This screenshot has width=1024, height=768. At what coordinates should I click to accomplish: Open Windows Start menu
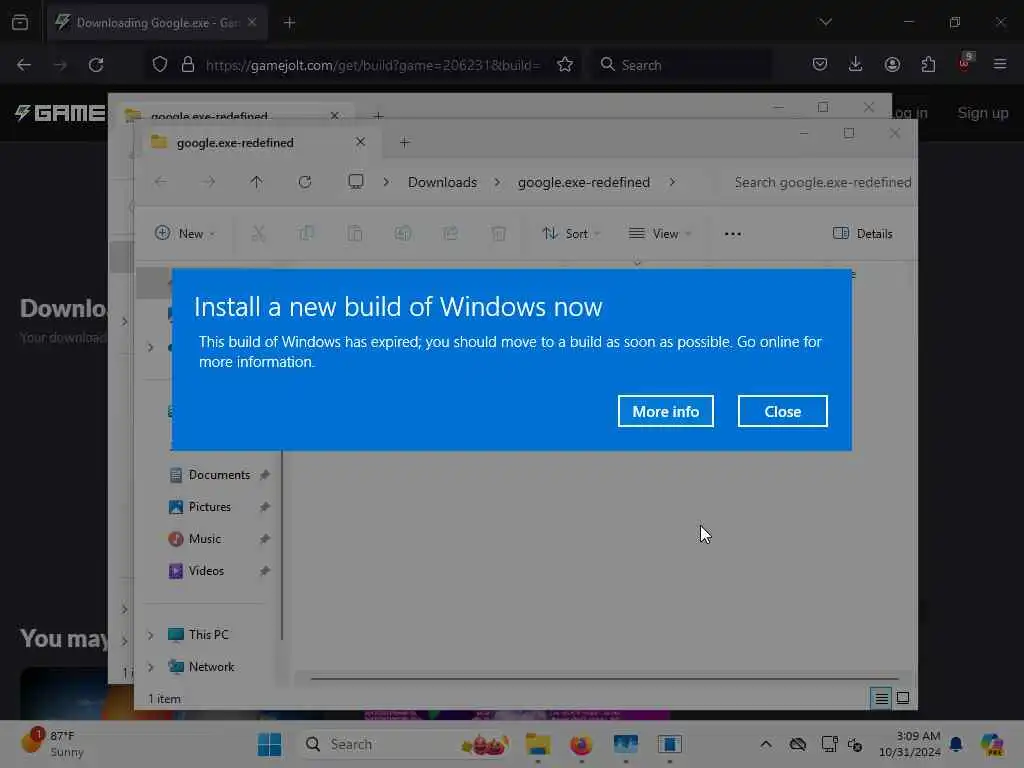(x=269, y=744)
